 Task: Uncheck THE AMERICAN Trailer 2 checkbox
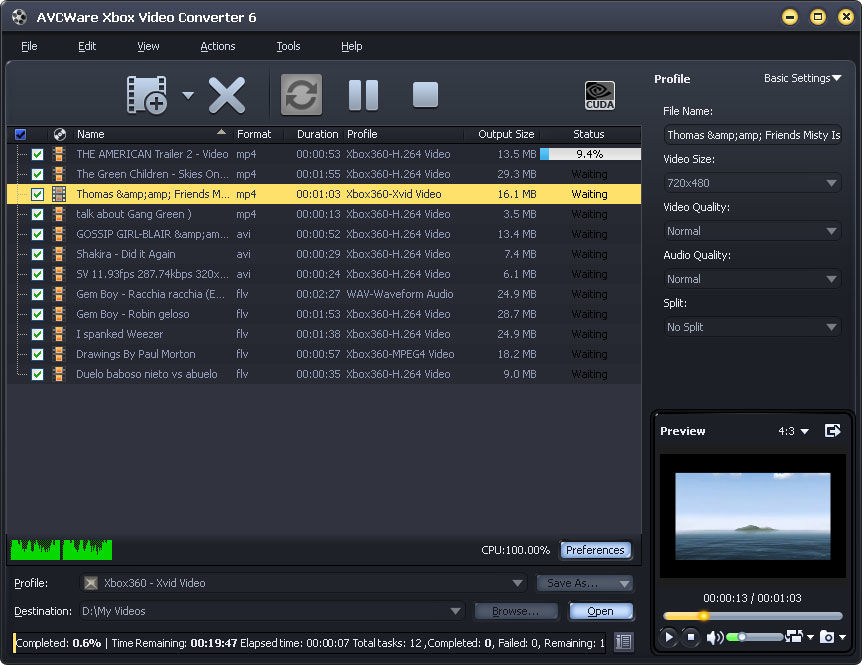point(37,154)
